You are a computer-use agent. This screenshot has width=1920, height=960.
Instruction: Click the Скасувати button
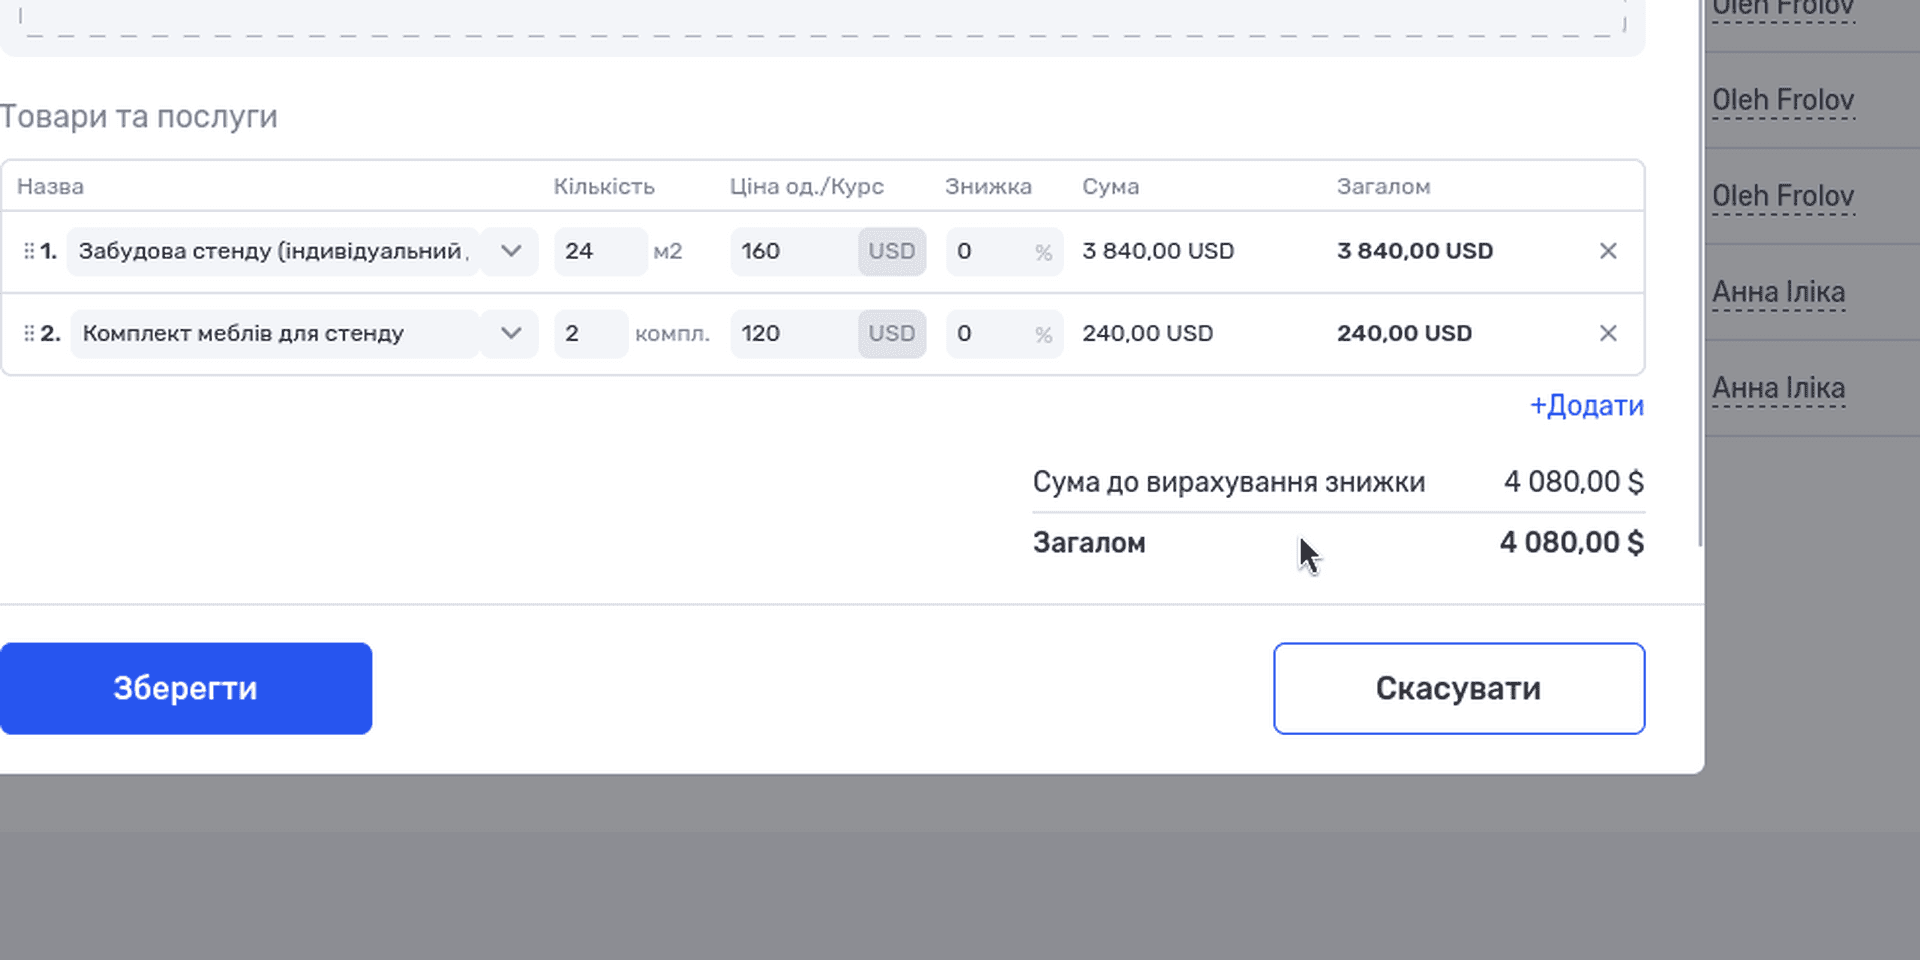point(1459,688)
